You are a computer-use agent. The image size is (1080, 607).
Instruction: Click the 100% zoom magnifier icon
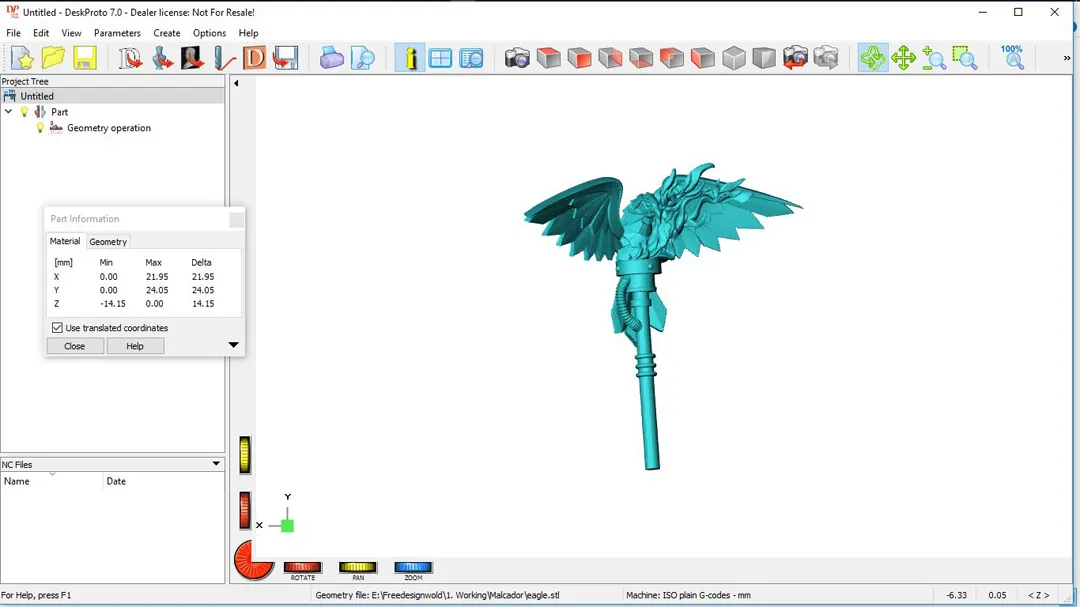coord(1012,58)
